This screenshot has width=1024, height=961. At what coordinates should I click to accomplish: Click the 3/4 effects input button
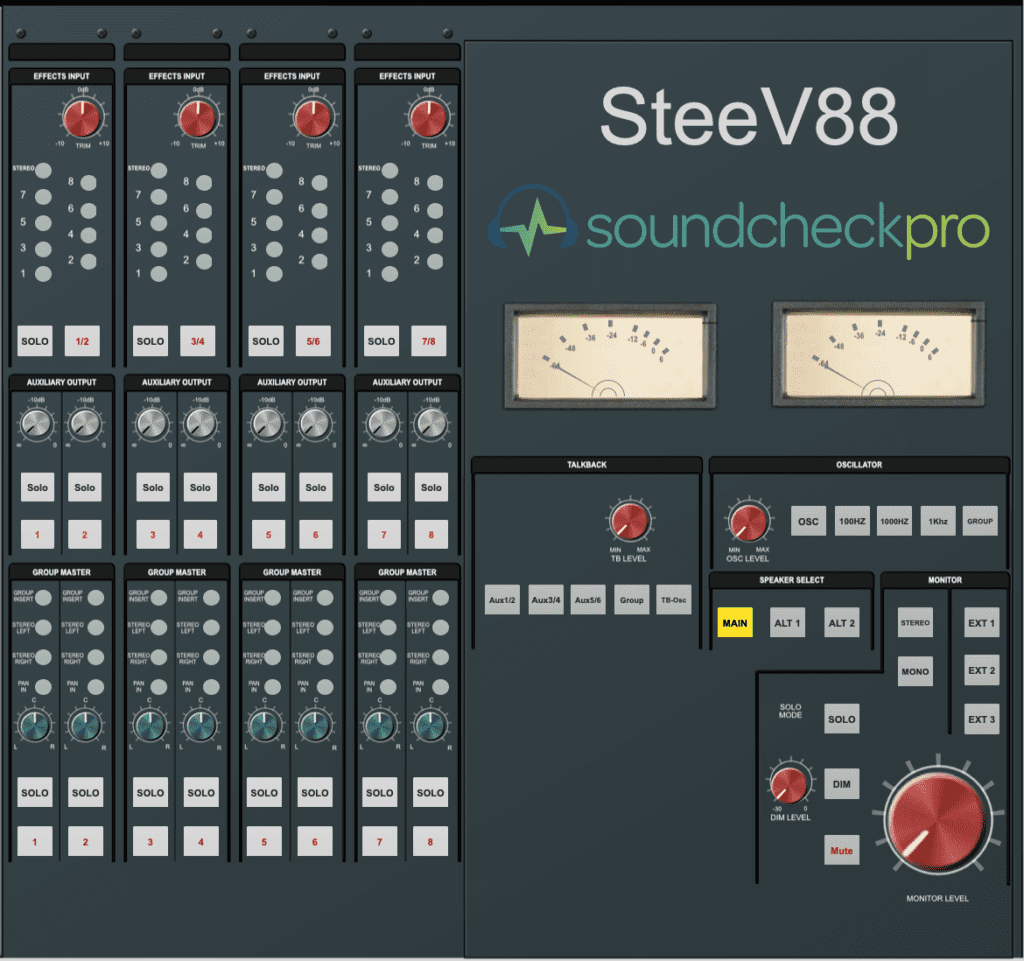tap(198, 341)
